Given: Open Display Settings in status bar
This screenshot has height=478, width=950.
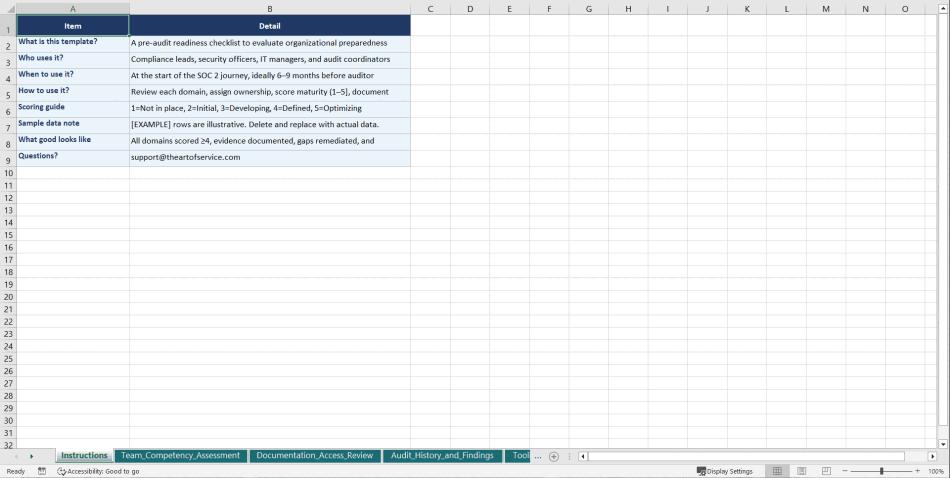Looking at the screenshot, I should point(725,471).
